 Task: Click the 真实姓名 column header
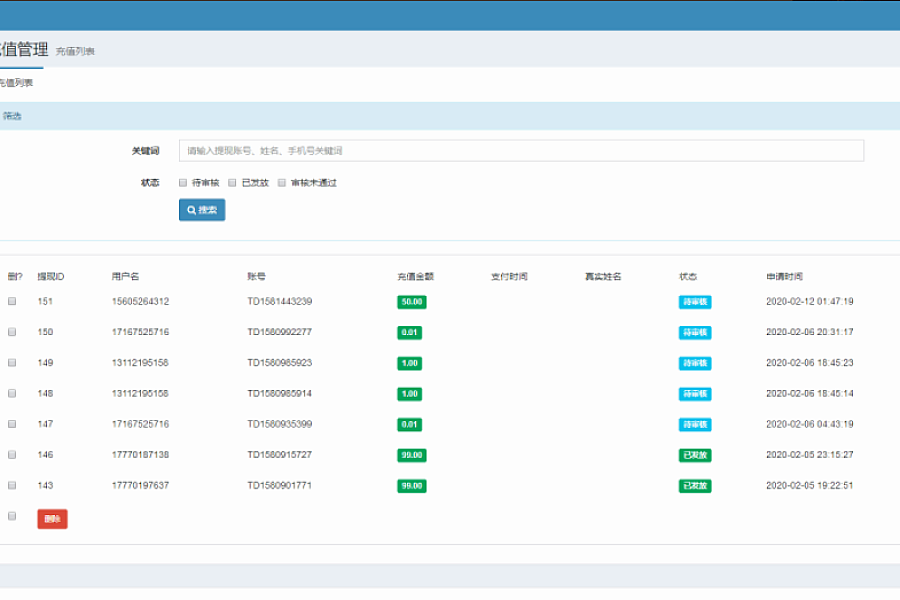[603, 276]
